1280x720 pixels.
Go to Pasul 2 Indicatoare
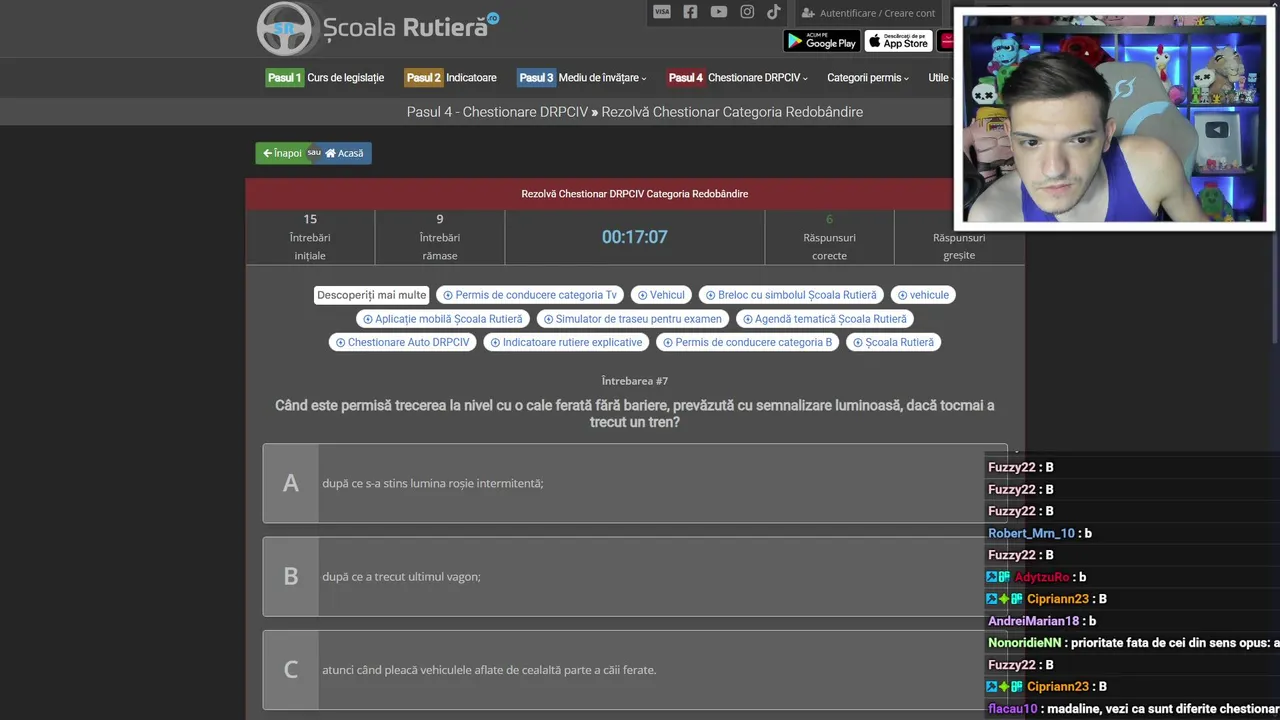[450, 78]
